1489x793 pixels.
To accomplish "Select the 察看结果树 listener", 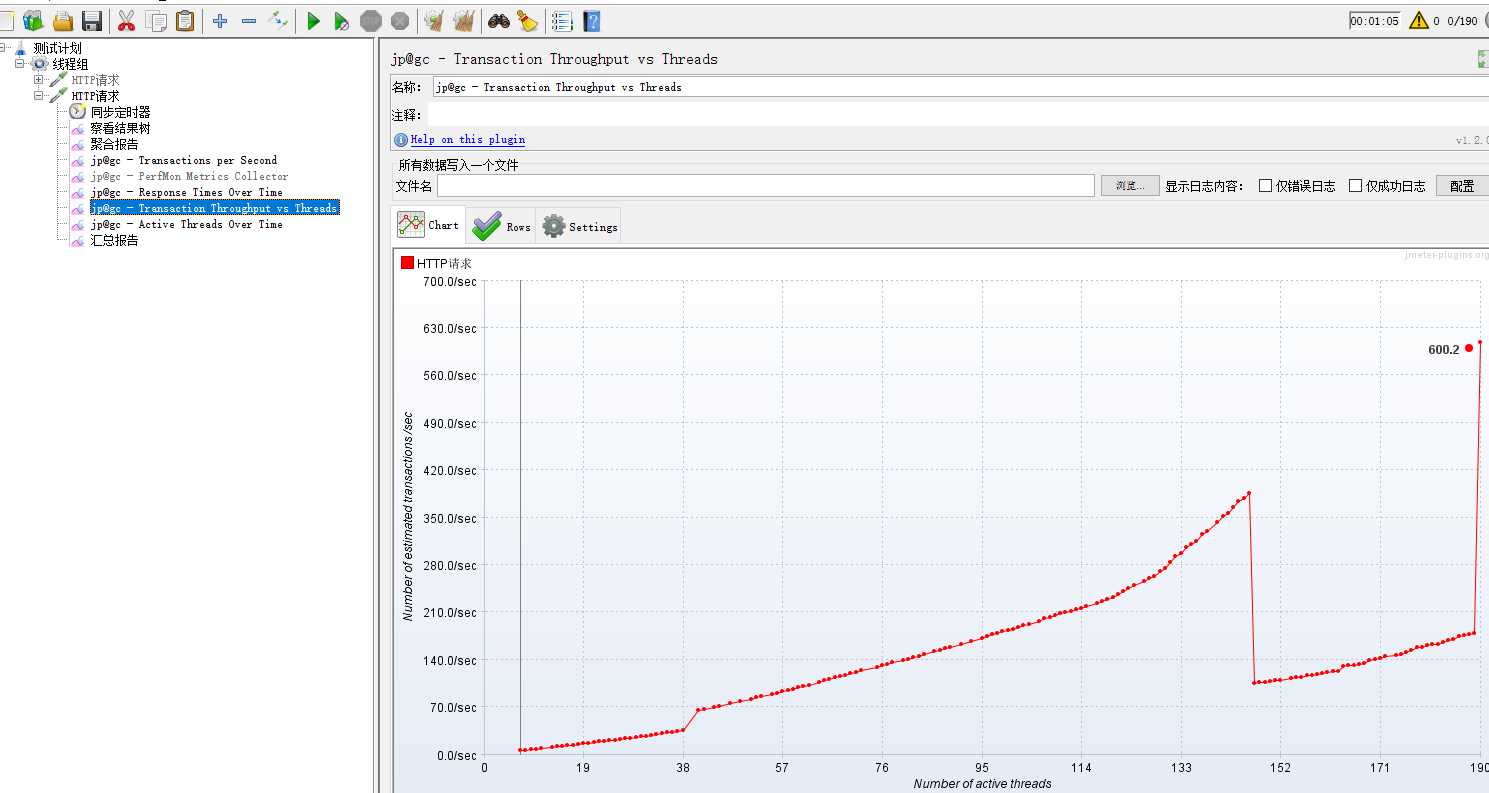I will [x=120, y=128].
